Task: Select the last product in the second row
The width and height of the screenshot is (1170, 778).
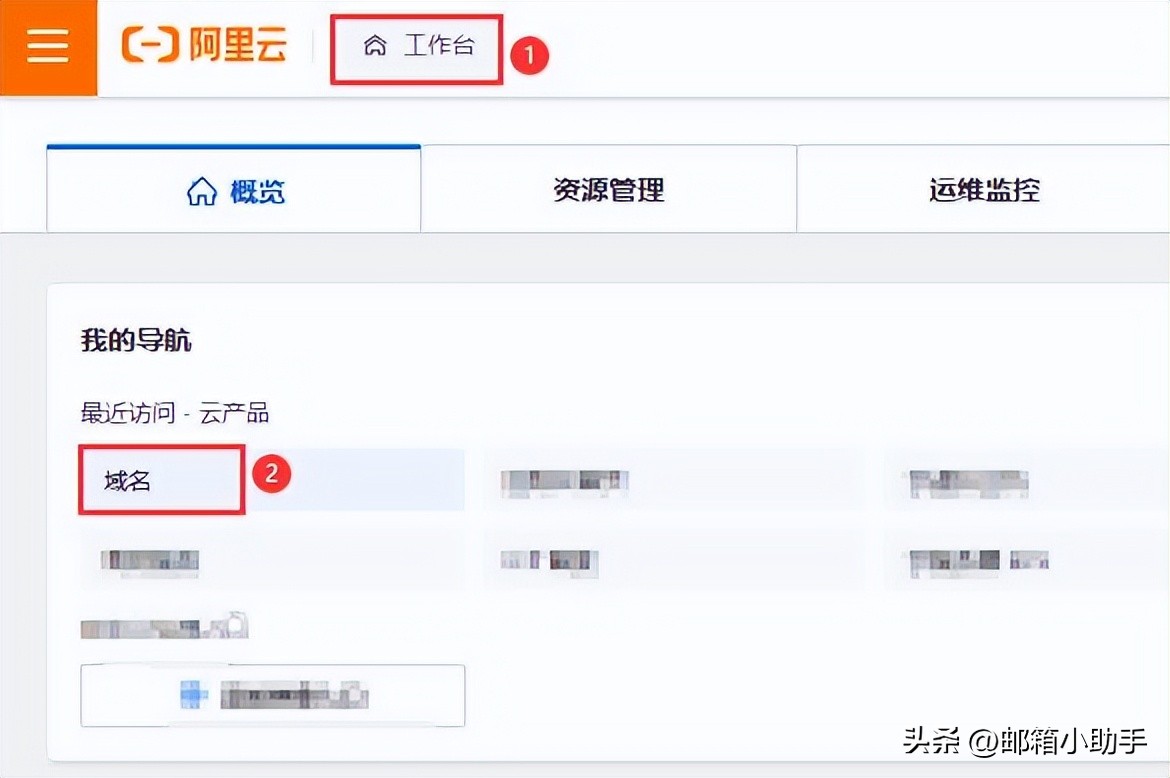Action: click(975, 560)
